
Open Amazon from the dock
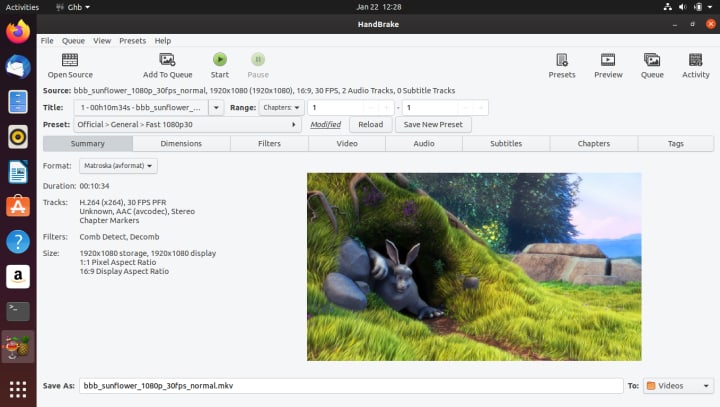pos(18,277)
